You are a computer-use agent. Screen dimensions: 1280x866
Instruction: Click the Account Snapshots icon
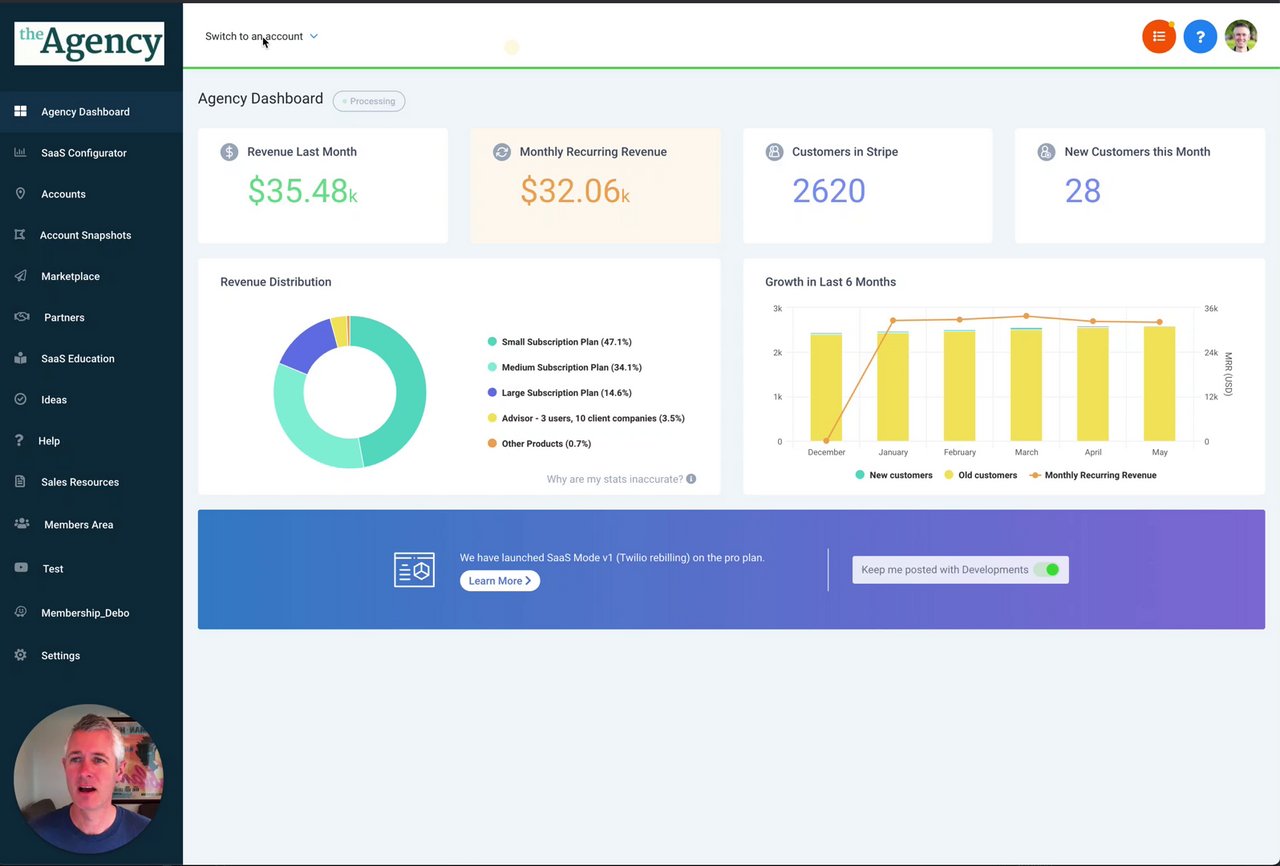coord(20,234)
